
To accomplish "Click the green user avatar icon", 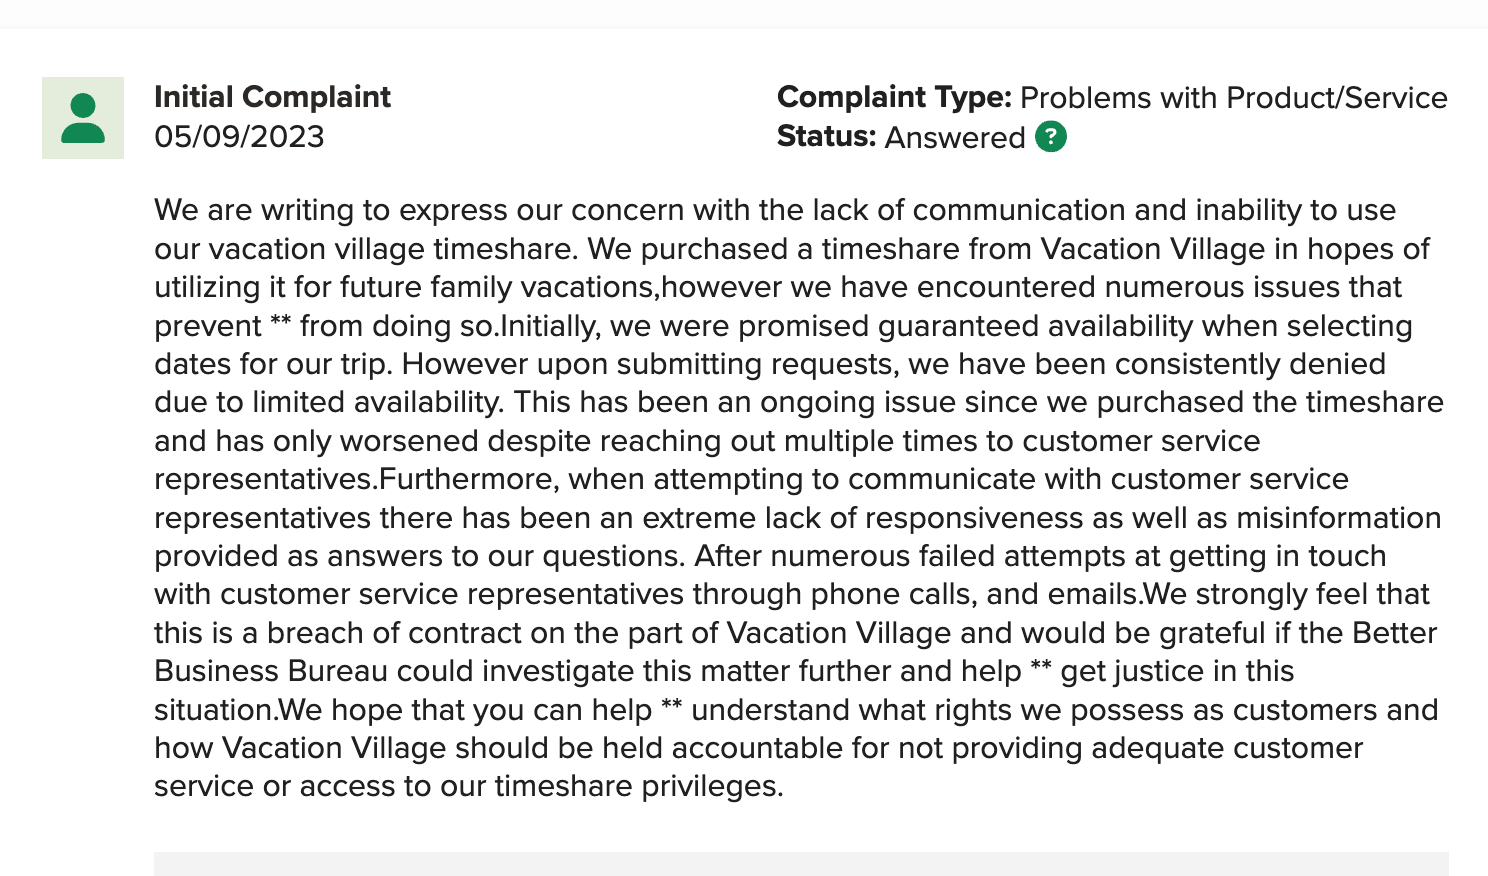I will [83, 118].
